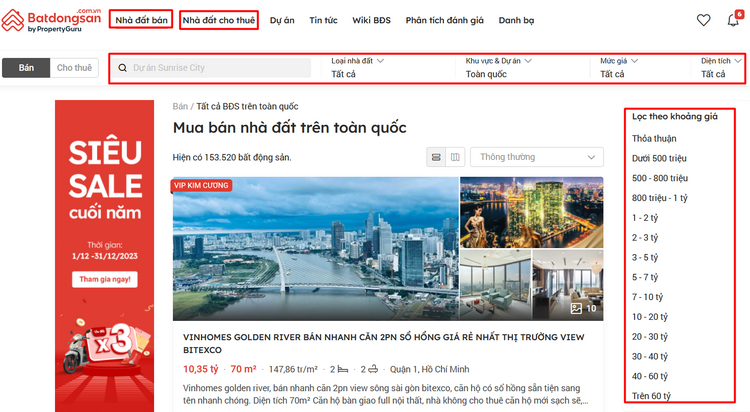The width and height of the screenshot is (750, 412).
Task: Open photo gallery count icon on listing
Action: coord(583,308)
